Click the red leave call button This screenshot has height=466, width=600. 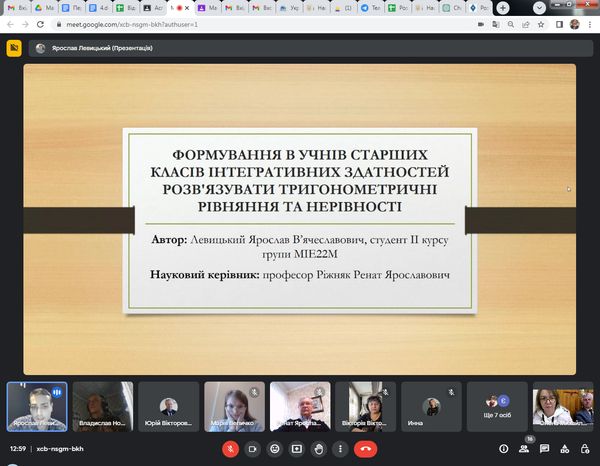[x=366, y=449]
